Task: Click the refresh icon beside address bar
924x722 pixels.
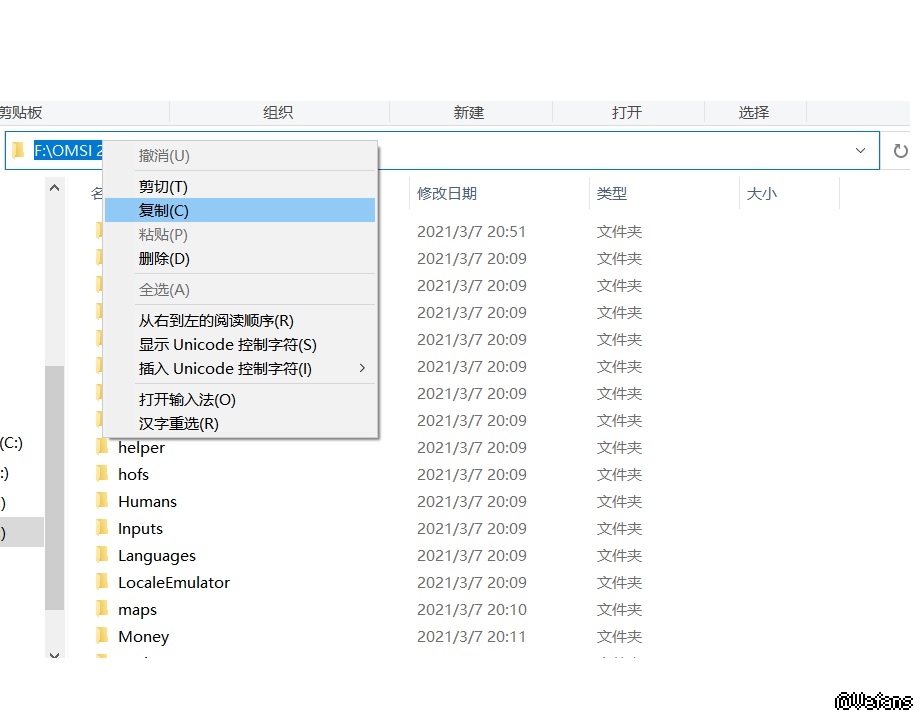Action: tap(900, 151)
